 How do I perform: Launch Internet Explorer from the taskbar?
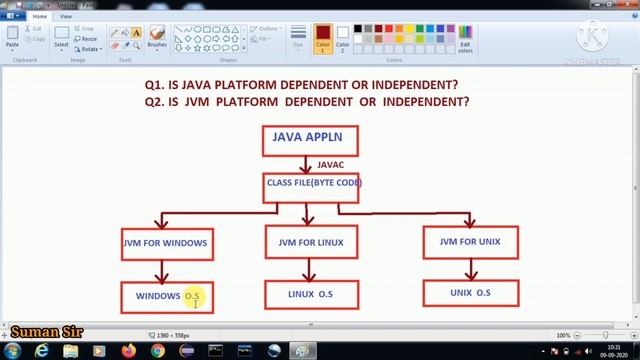click(42, 351)
